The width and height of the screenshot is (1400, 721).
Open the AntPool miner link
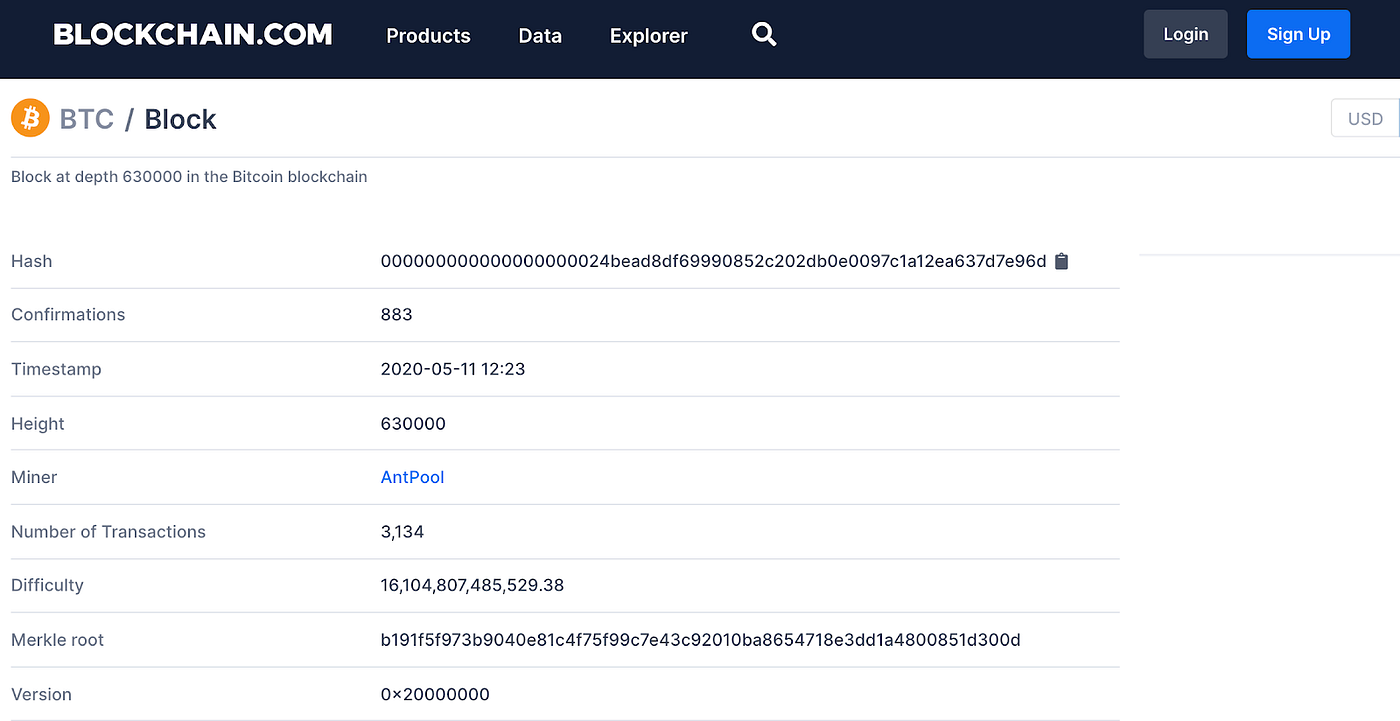click(412, 477)
